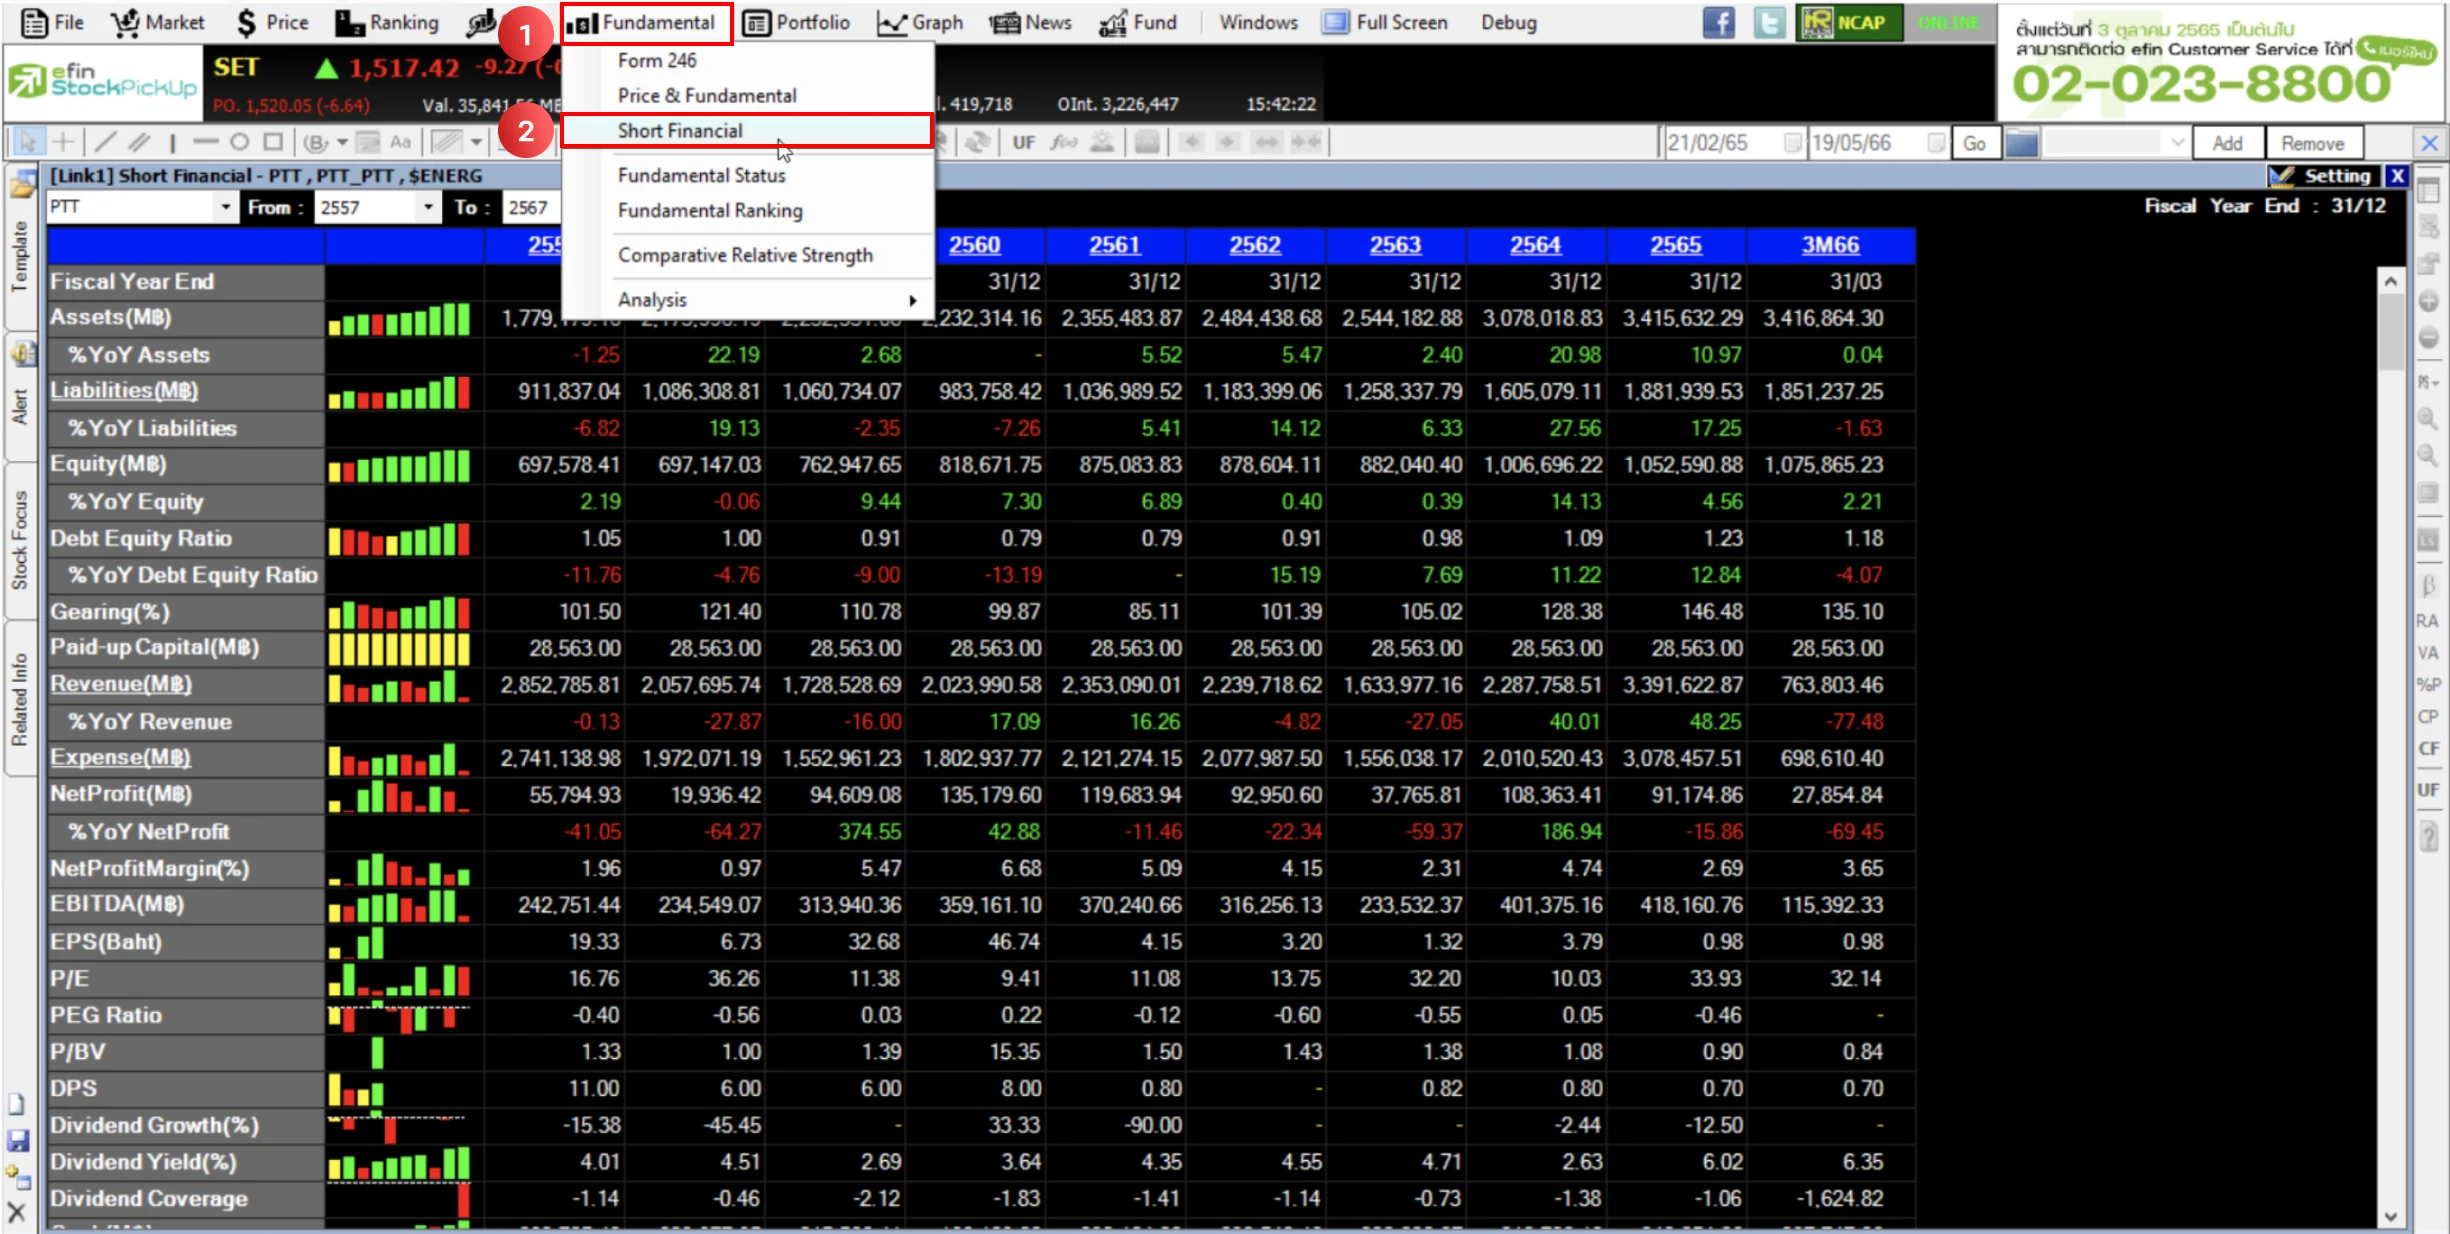
Task: Toggle the checkbox in the 21/02/65 date field
Action: tap(1792, 143)
